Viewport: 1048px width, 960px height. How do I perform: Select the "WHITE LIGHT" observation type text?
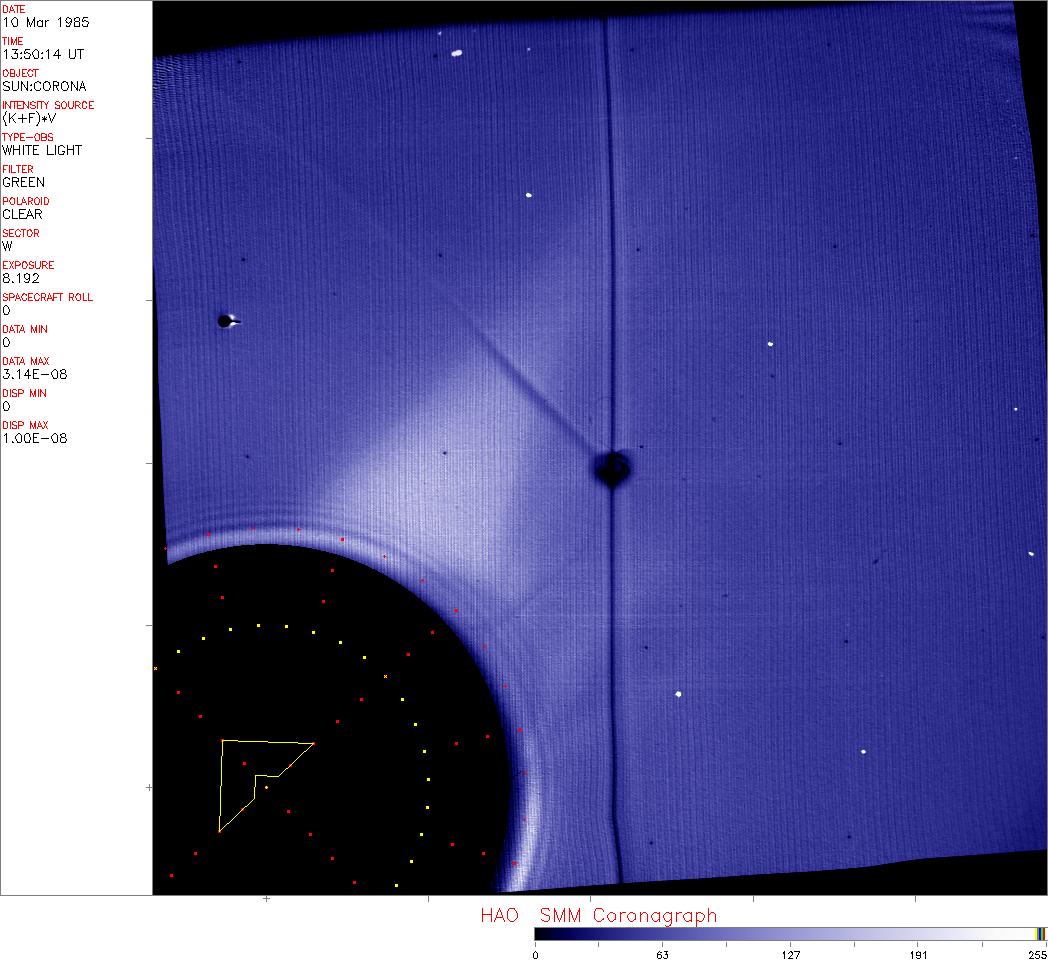point(42,150)
